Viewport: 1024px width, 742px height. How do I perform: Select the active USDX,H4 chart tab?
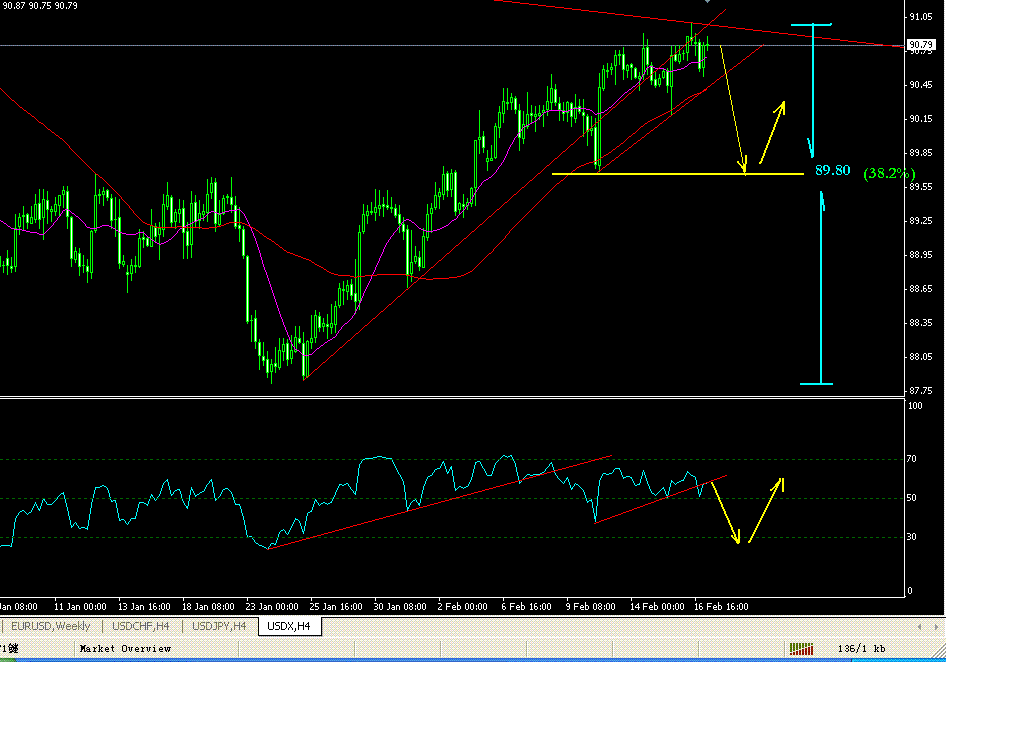[x=289, y=626]
